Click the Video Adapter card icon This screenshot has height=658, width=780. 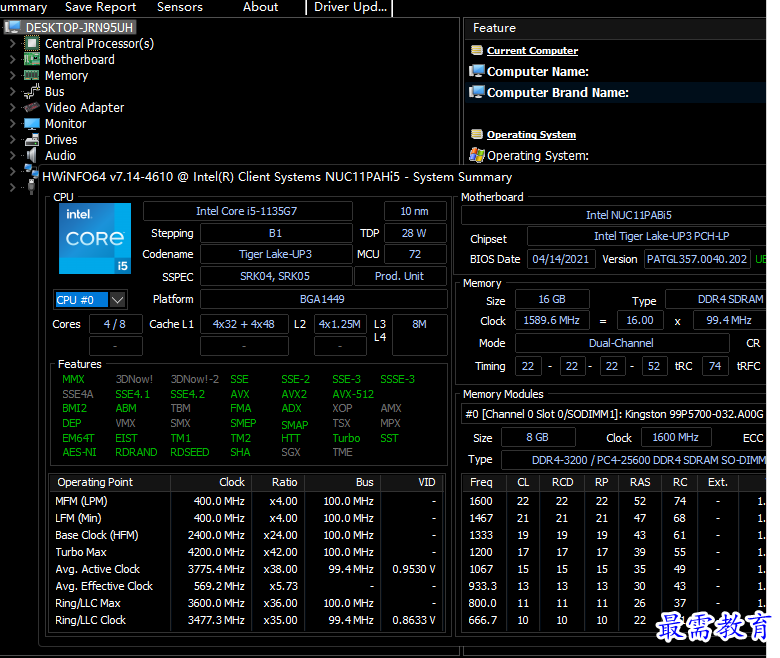tap(32, 108)
